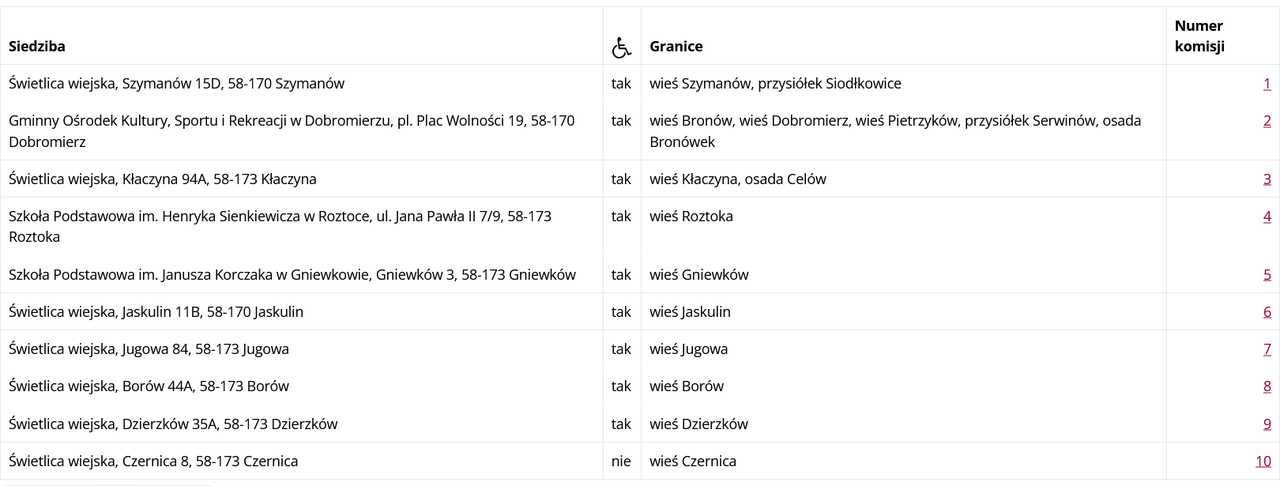
Task: Click the Numer komisji column header
Action: click(1200, 36)
